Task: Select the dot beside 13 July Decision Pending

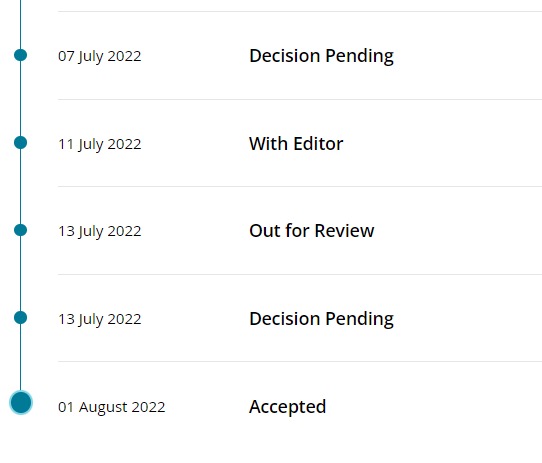Action: 20,317
